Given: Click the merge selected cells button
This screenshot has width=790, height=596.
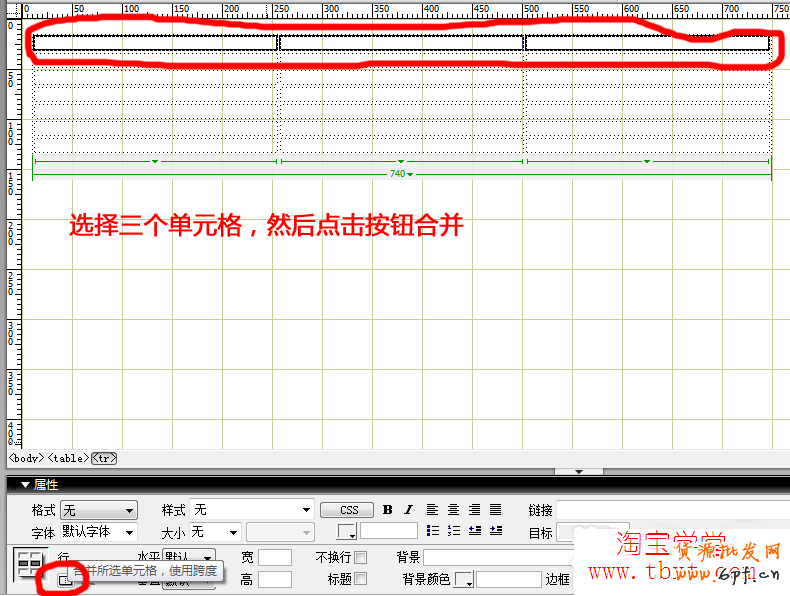Looking at the screenshot, I should (x=64, y=579).
